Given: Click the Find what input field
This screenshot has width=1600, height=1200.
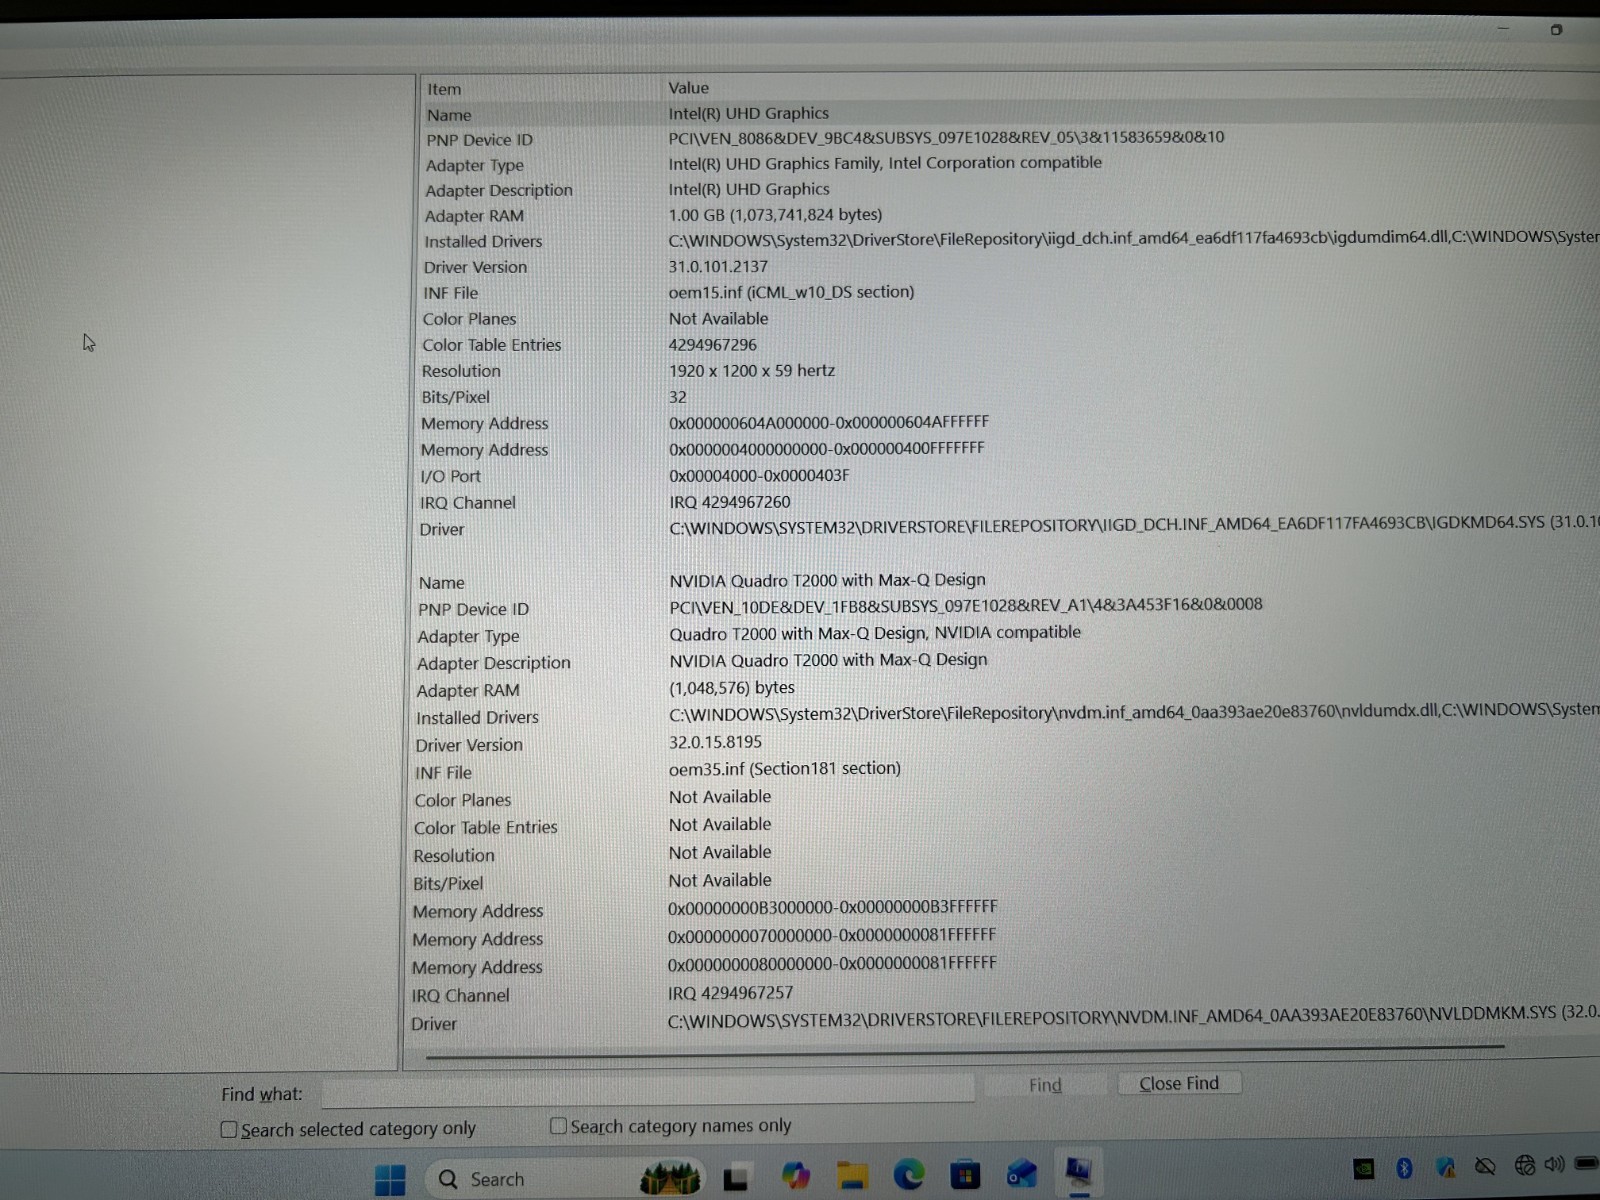Looking at the screenshot, I should (x=648, y=1090).
